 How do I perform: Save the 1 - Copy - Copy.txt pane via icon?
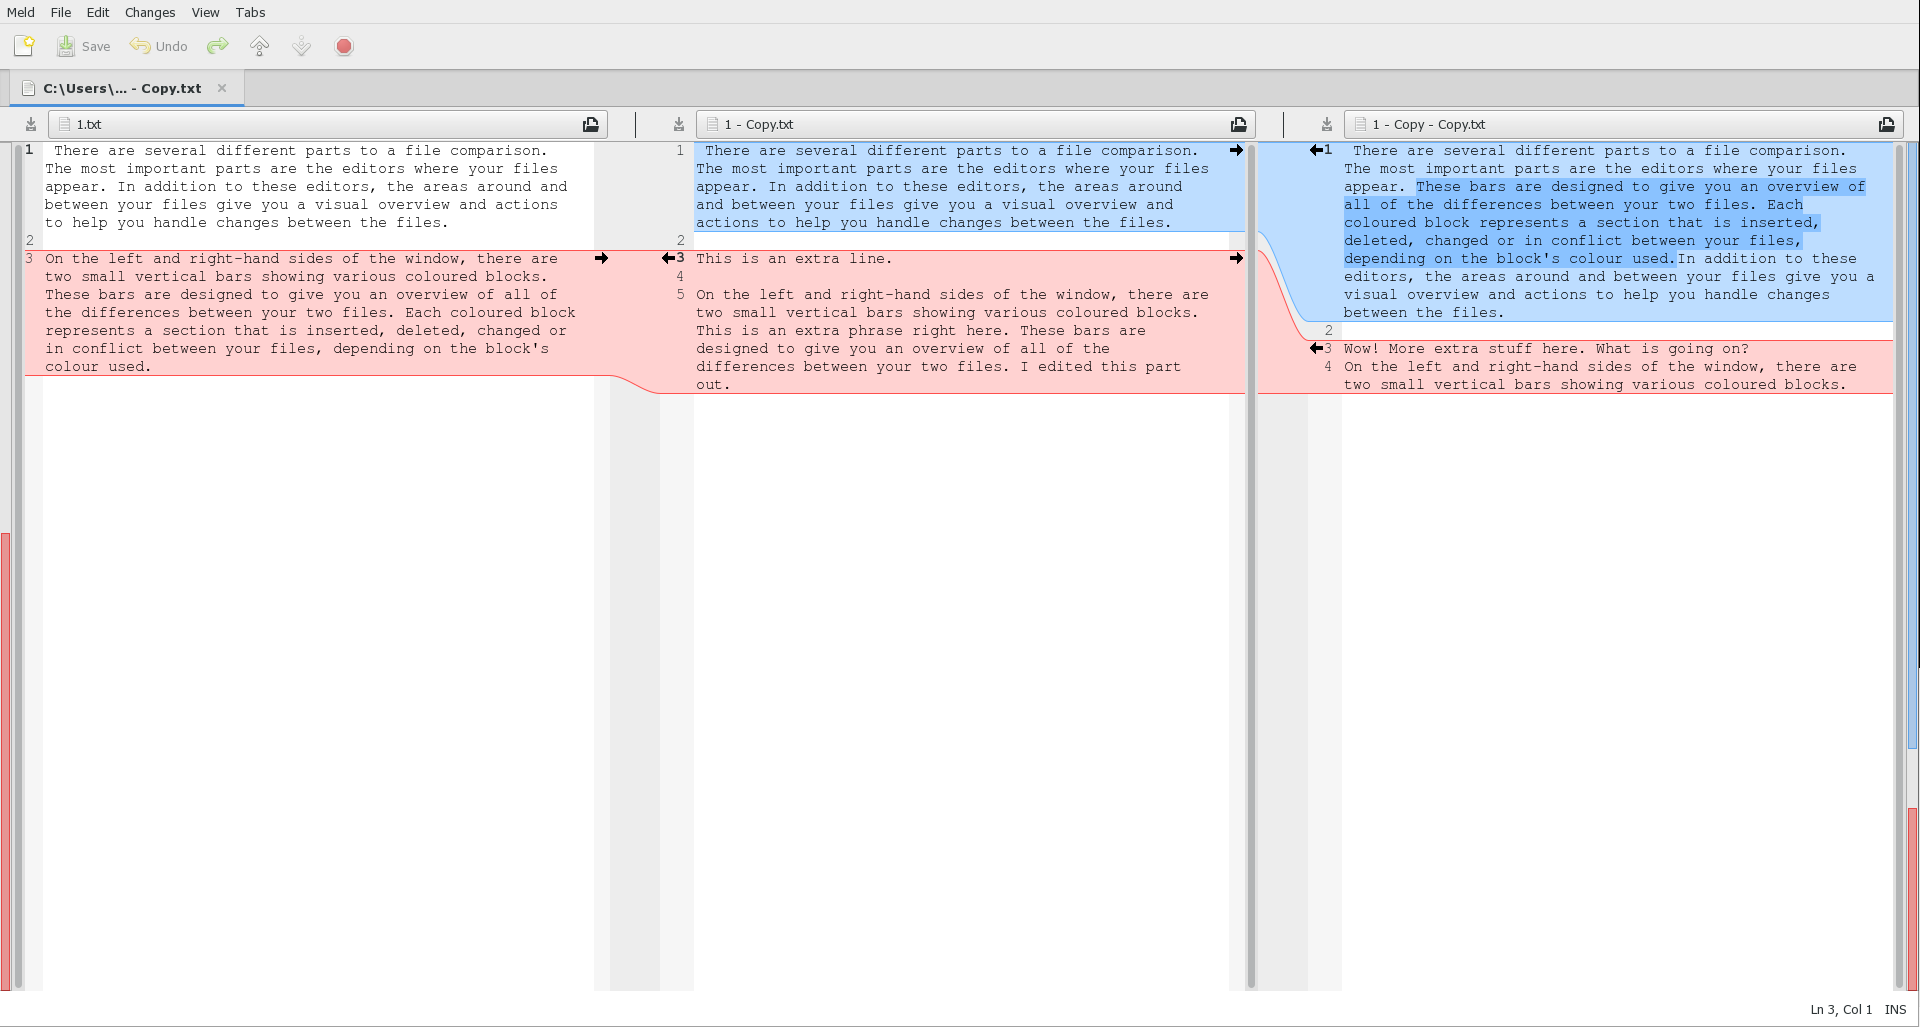[1327, 124]
